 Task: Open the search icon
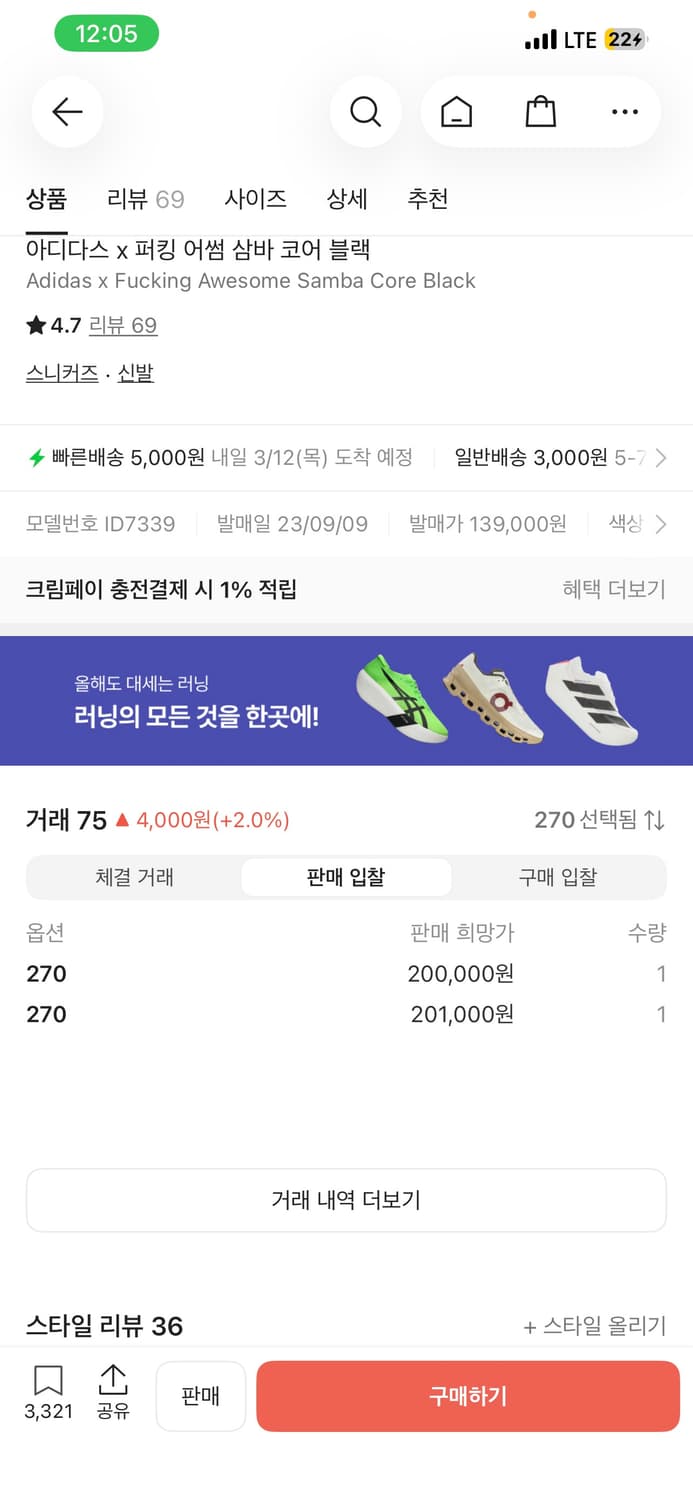pyautogui.click(x=366, y=111)
